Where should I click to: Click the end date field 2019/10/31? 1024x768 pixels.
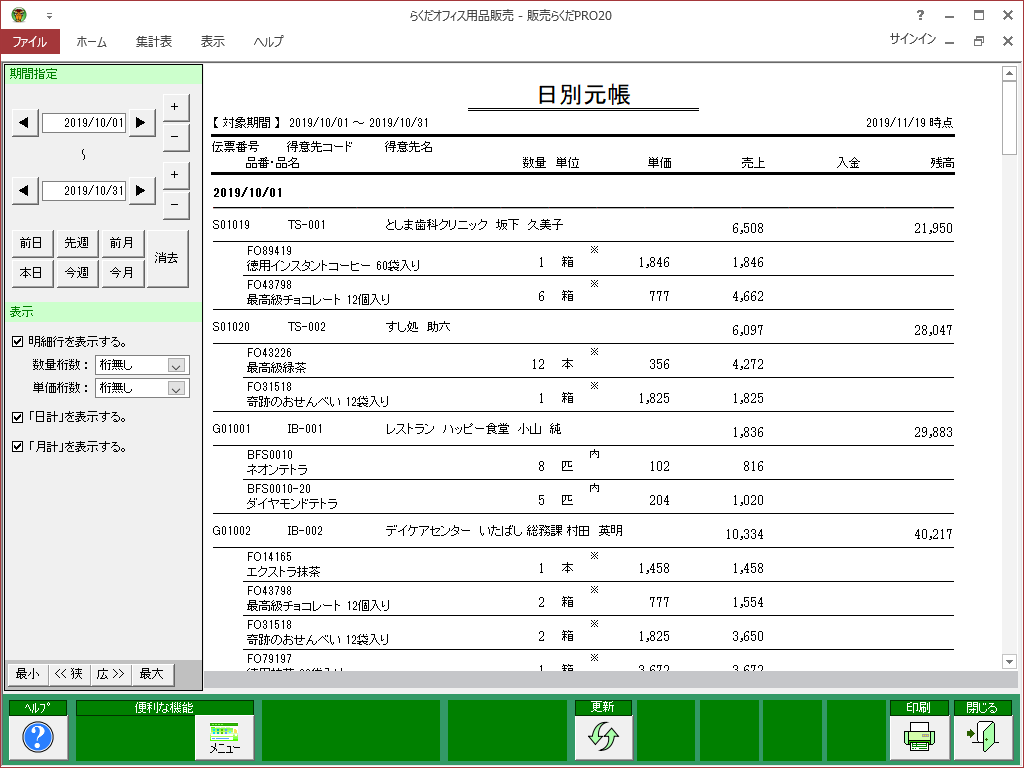[x=84, y=190]
